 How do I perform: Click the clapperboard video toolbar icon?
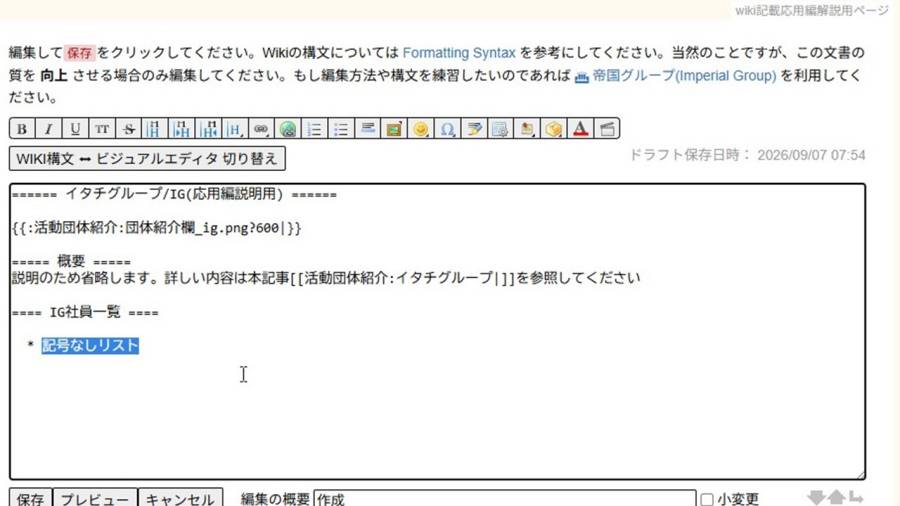(x=607, y=129)
